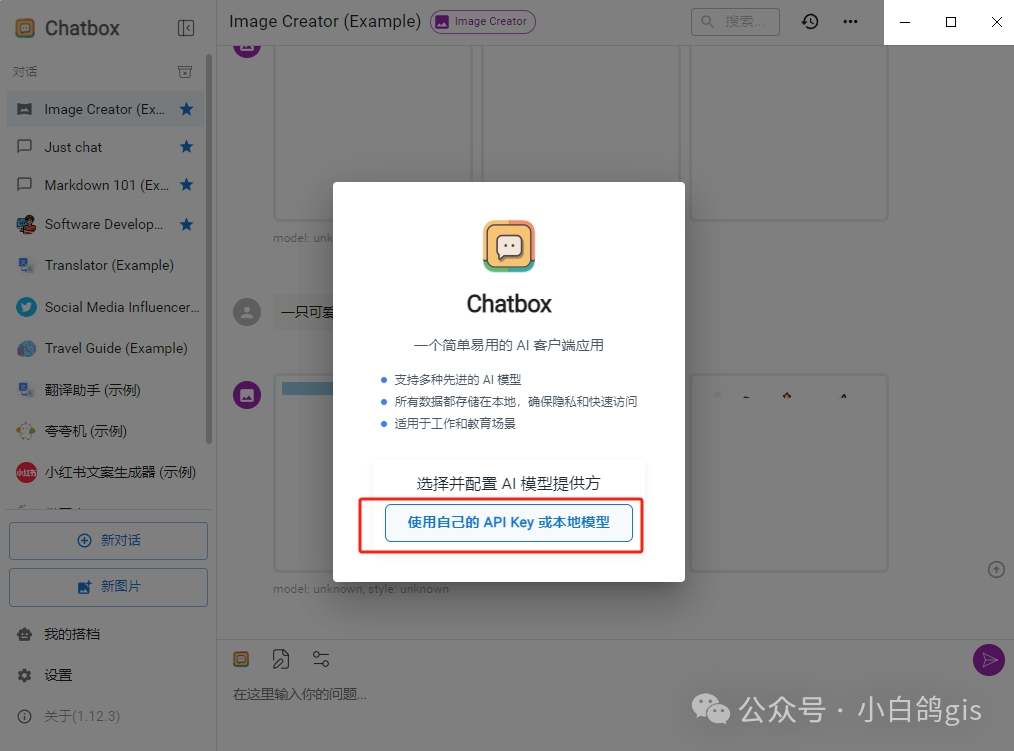Unstar the Just chat conversation
Screen dimensions: 1014x751
(186, 146)
